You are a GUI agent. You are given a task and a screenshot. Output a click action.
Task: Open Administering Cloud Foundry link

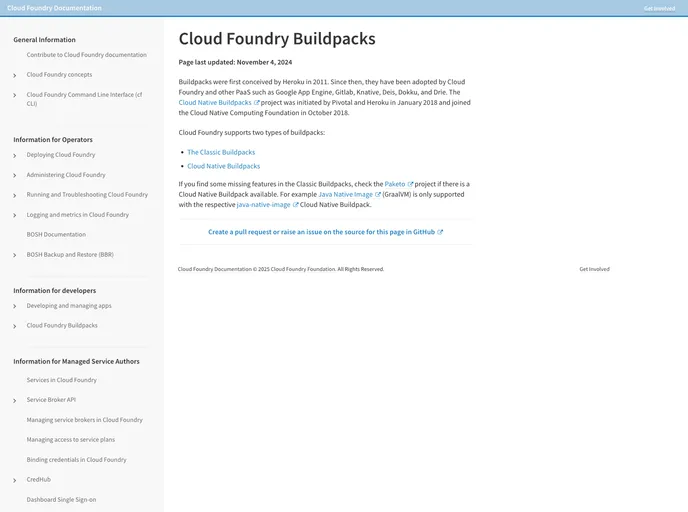tap(66, 175)
